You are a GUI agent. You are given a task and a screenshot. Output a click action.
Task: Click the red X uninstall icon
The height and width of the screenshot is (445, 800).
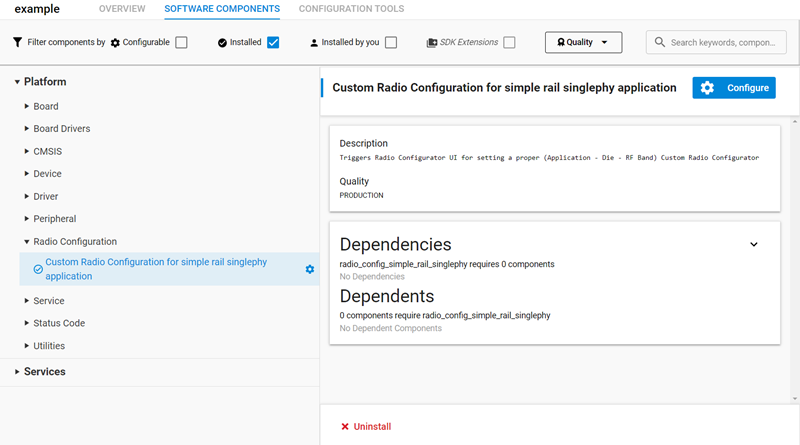click(345, 427)
